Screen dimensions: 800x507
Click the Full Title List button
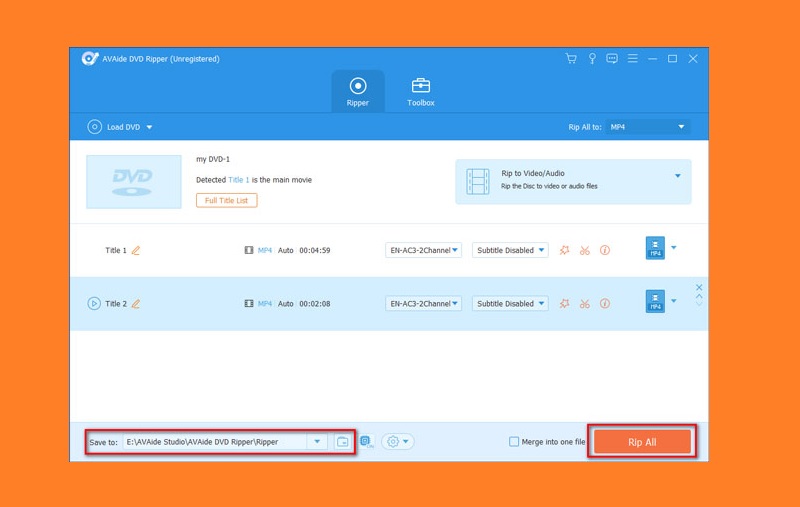click(227, 200)
